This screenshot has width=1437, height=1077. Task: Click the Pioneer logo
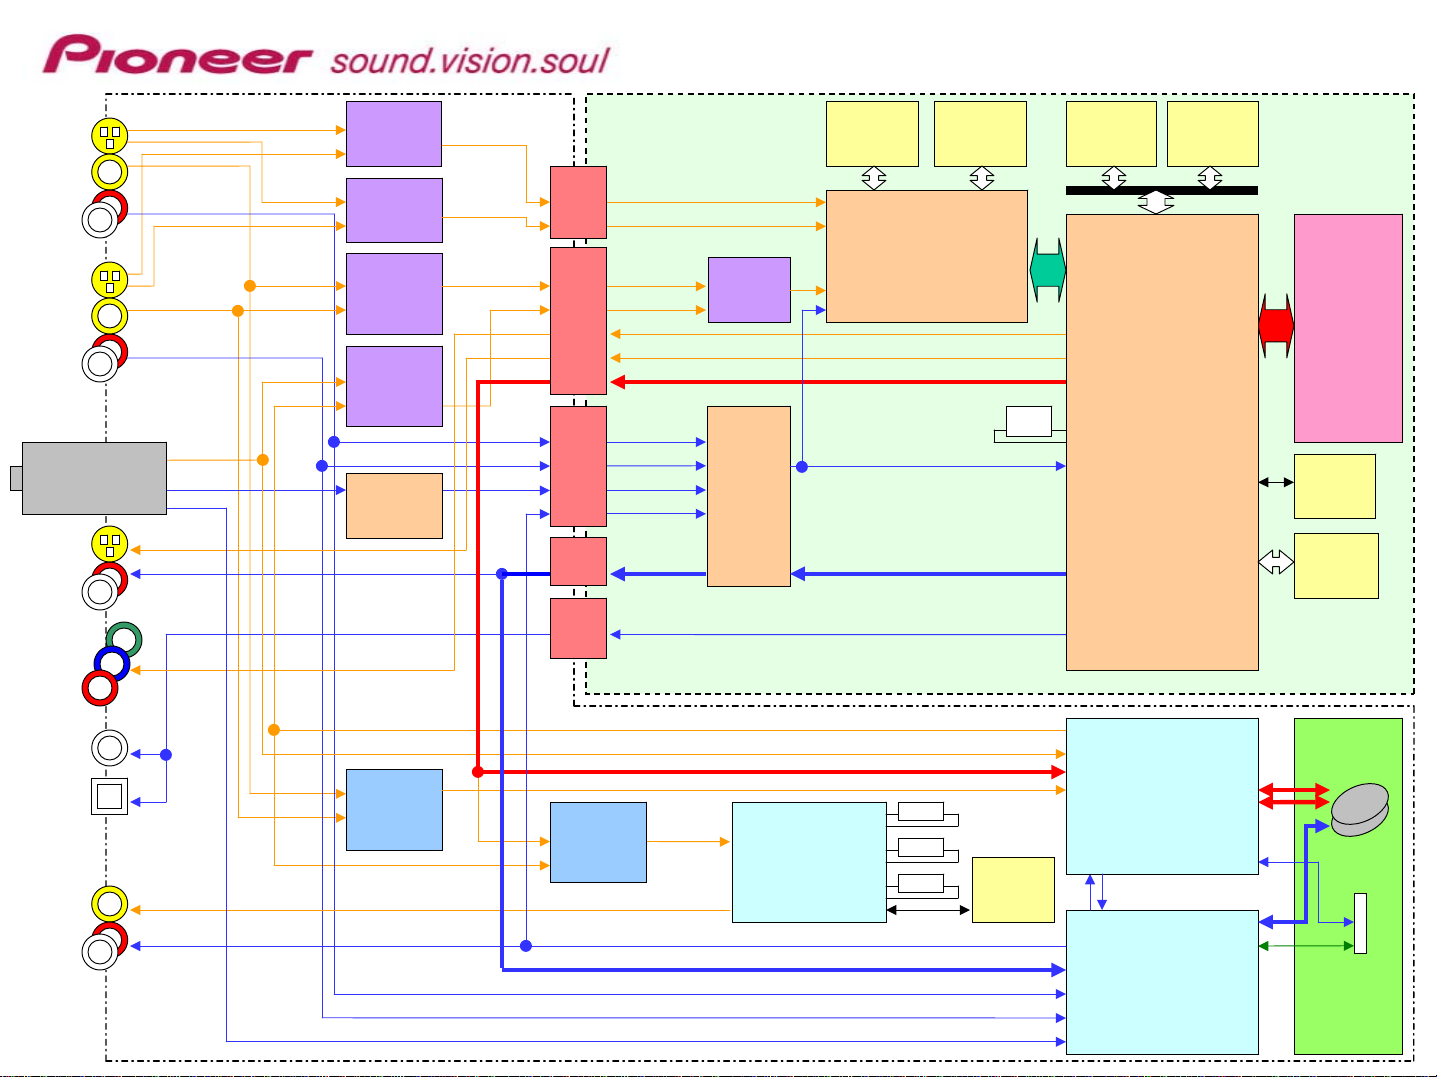(x=177, y=55)
